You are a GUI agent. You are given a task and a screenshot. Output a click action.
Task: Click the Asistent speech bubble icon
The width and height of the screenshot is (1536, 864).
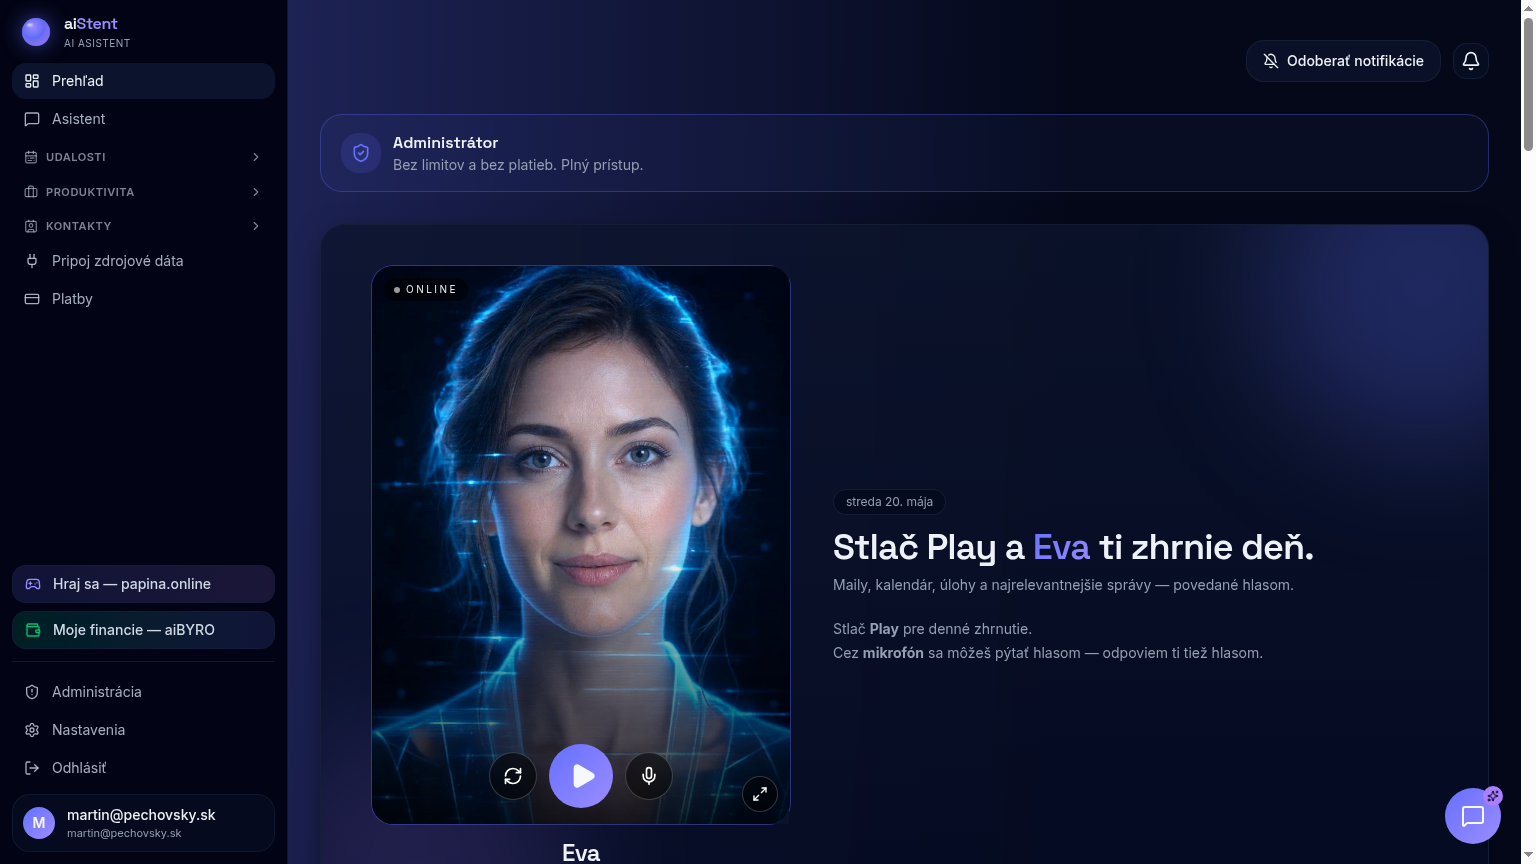tap(32, 119)
